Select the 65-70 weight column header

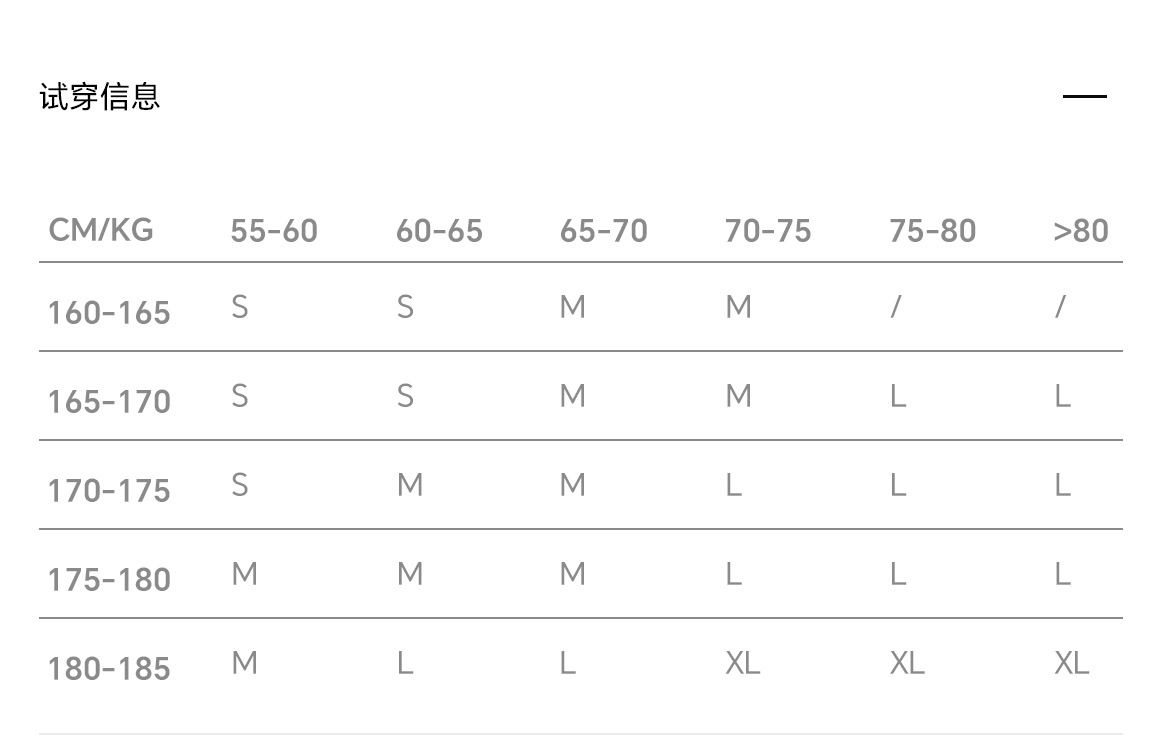604,231
